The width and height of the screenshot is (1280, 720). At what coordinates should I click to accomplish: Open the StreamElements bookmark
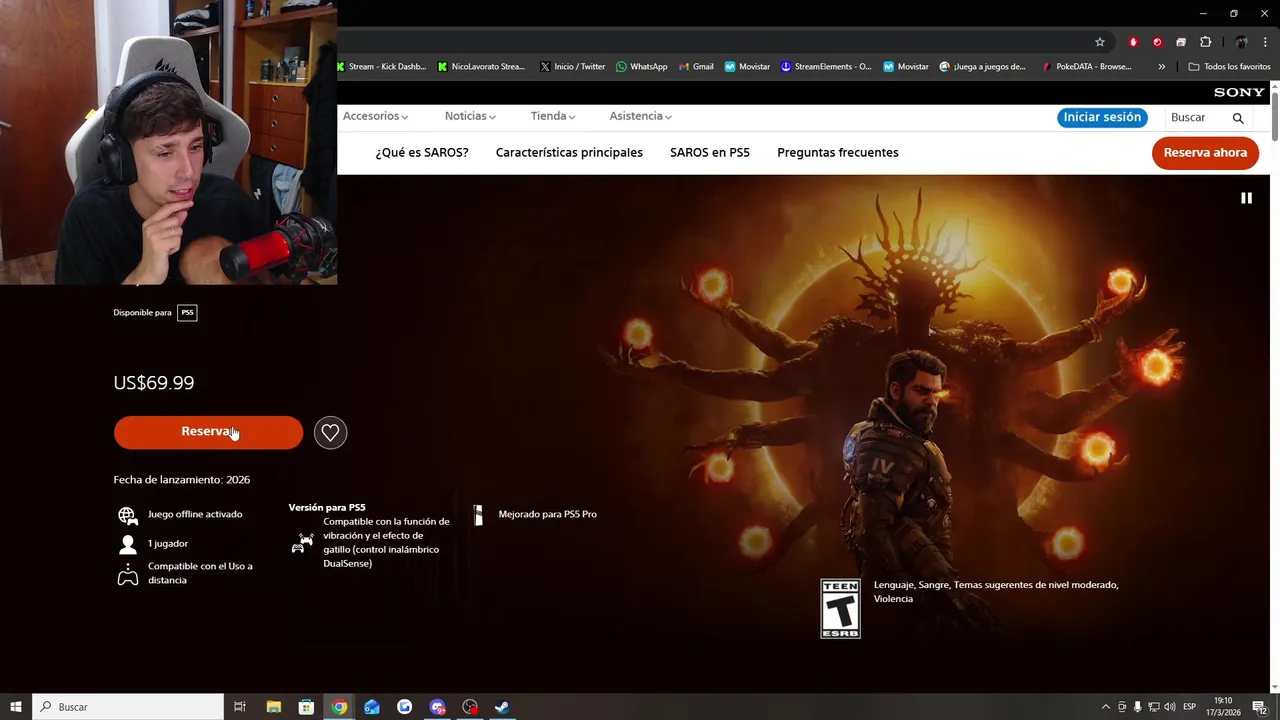click(x=825, y=67)
